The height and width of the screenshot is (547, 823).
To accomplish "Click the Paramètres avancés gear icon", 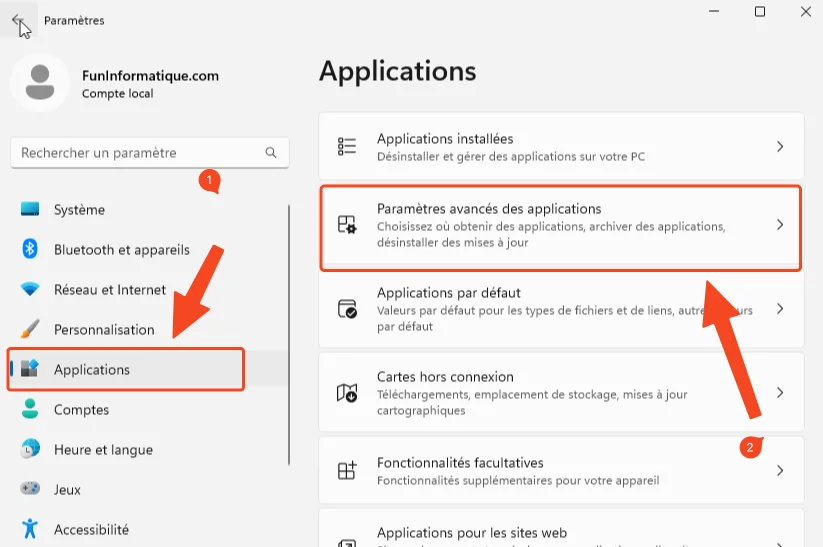I will point(347,225).
